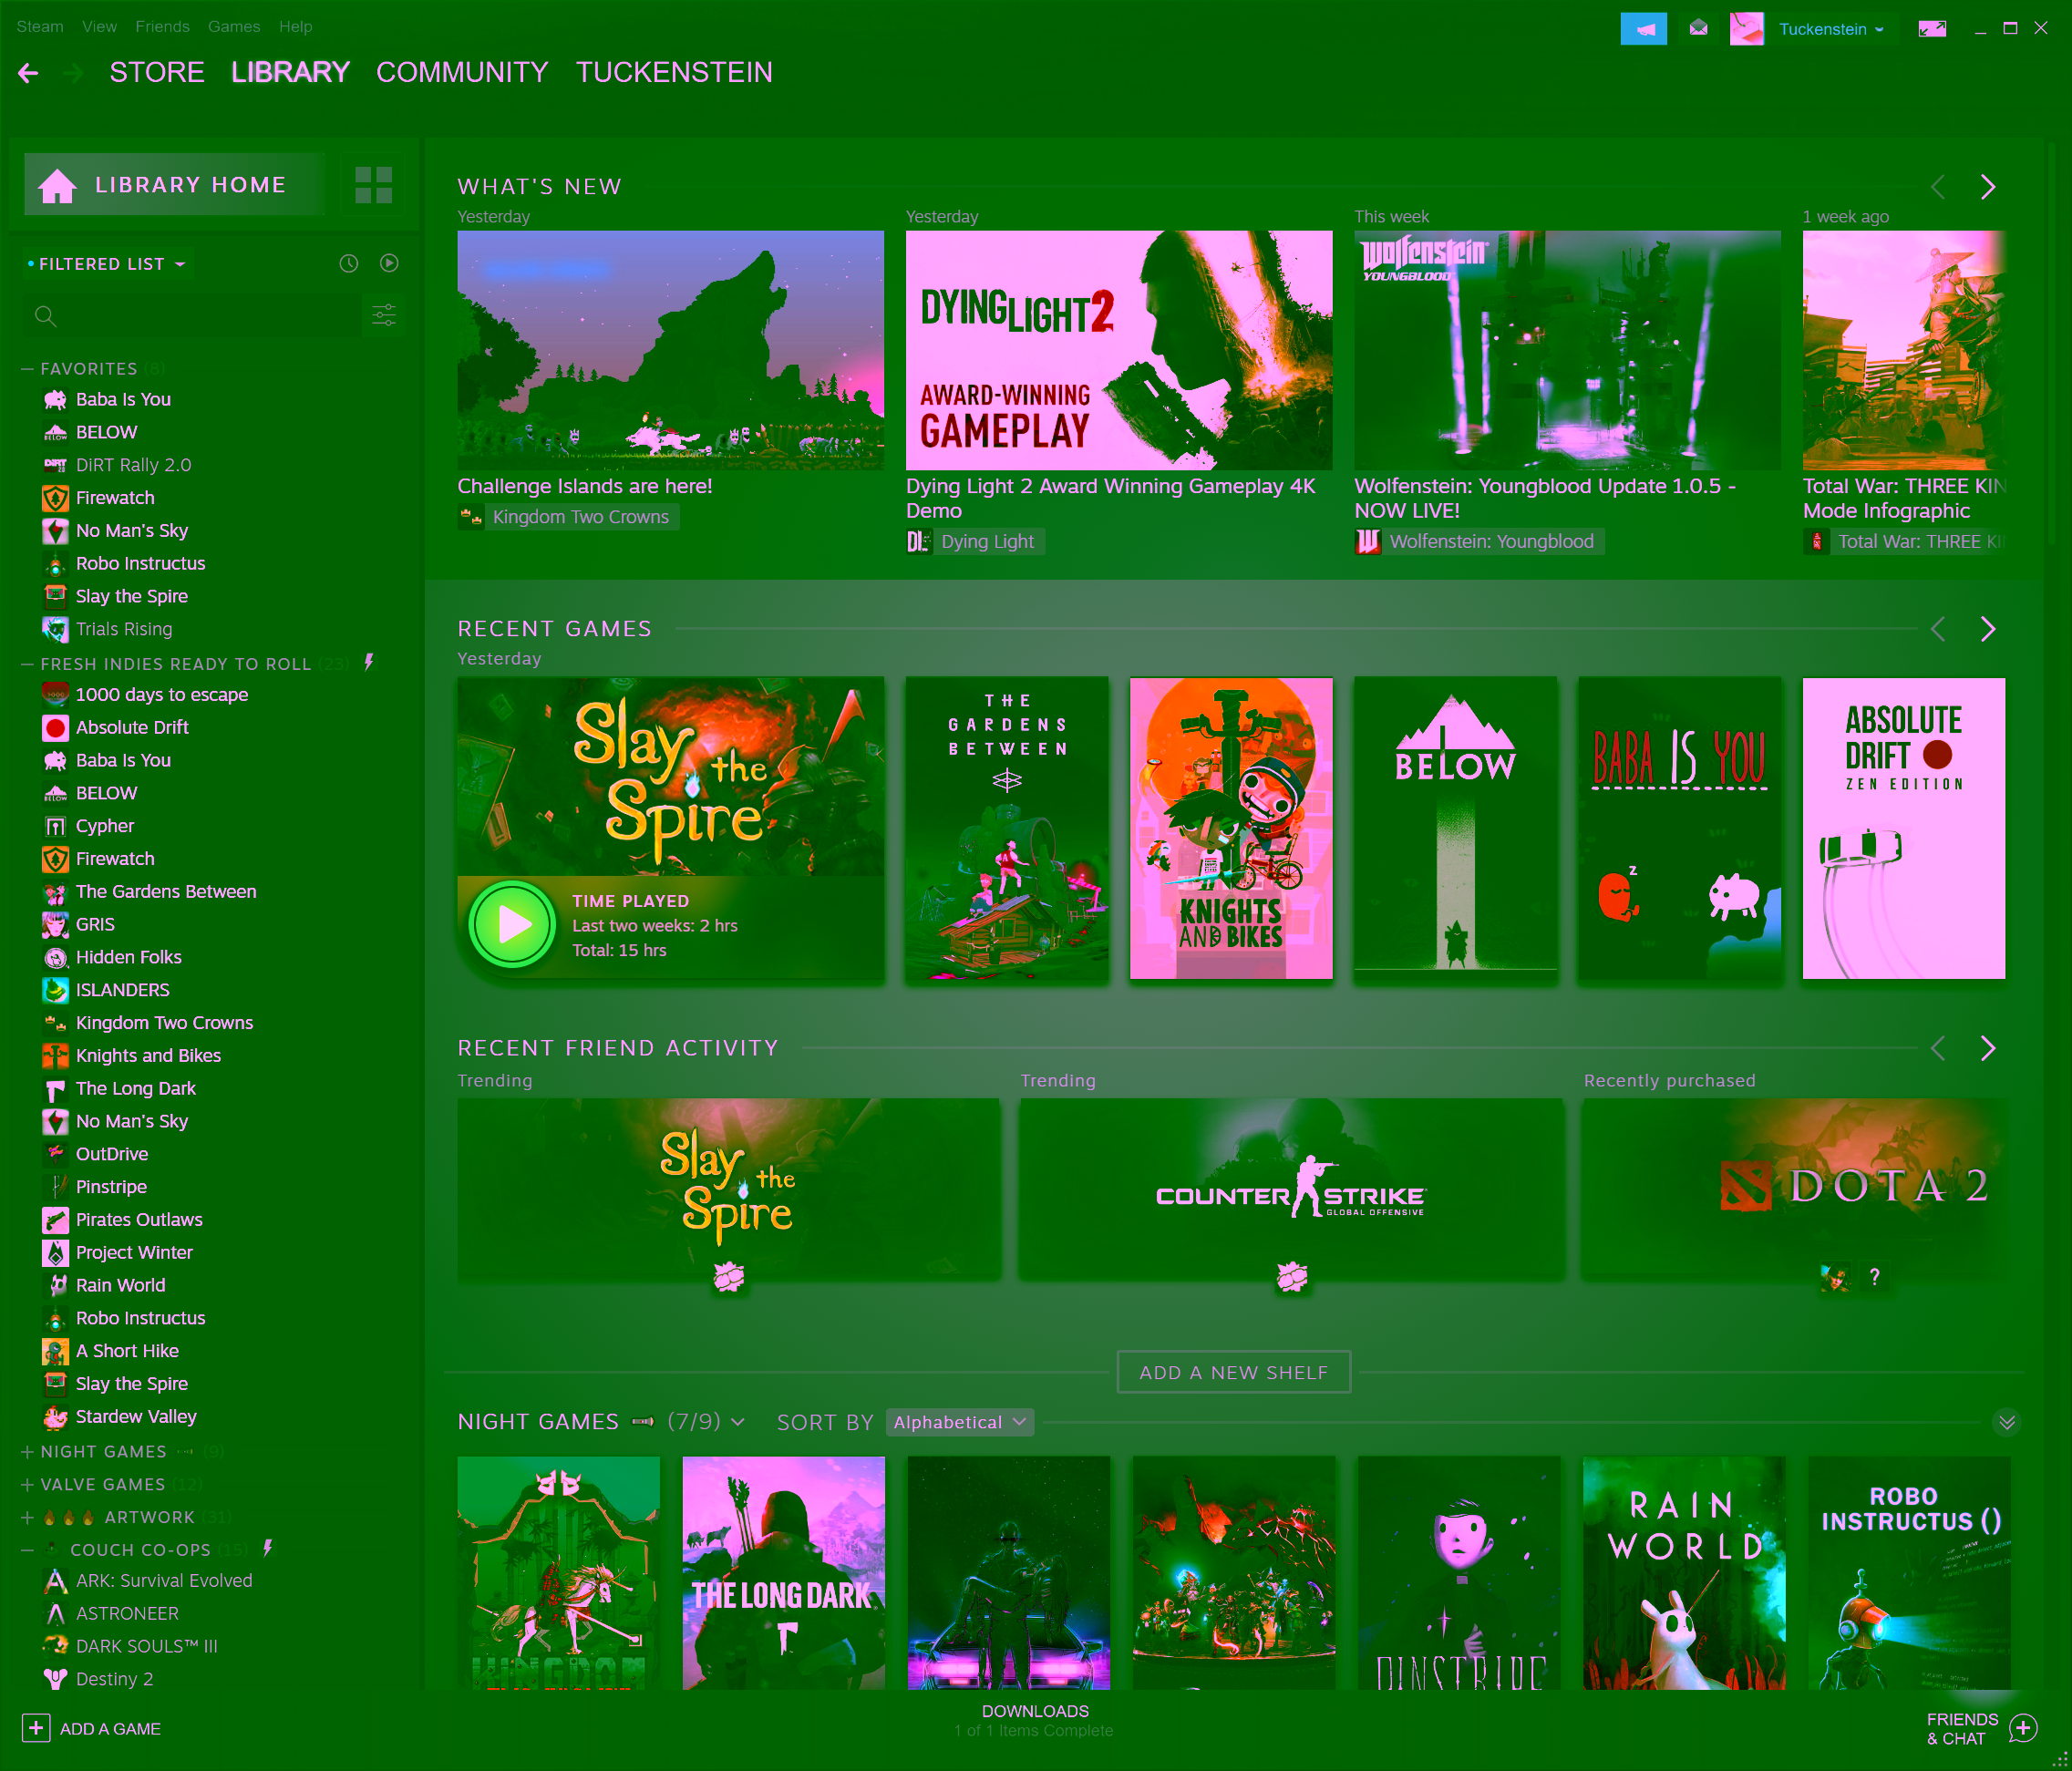Collapse Night Games shelf double-chevron icon
The width and height of the screenshot is (2072, 1771).
[2006, 1422]
